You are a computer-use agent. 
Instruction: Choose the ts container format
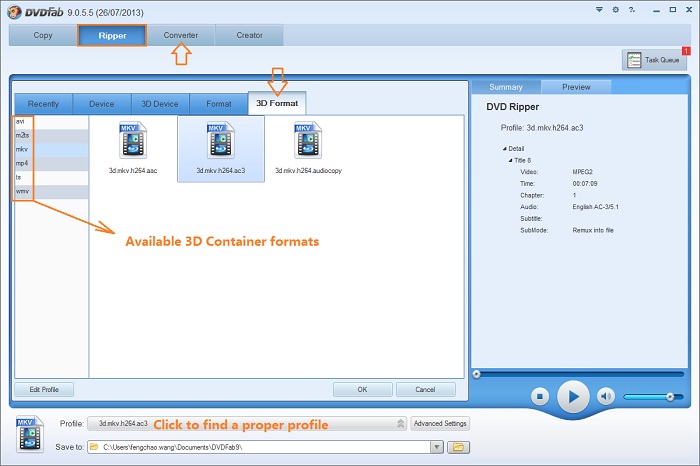coord(51,178)
